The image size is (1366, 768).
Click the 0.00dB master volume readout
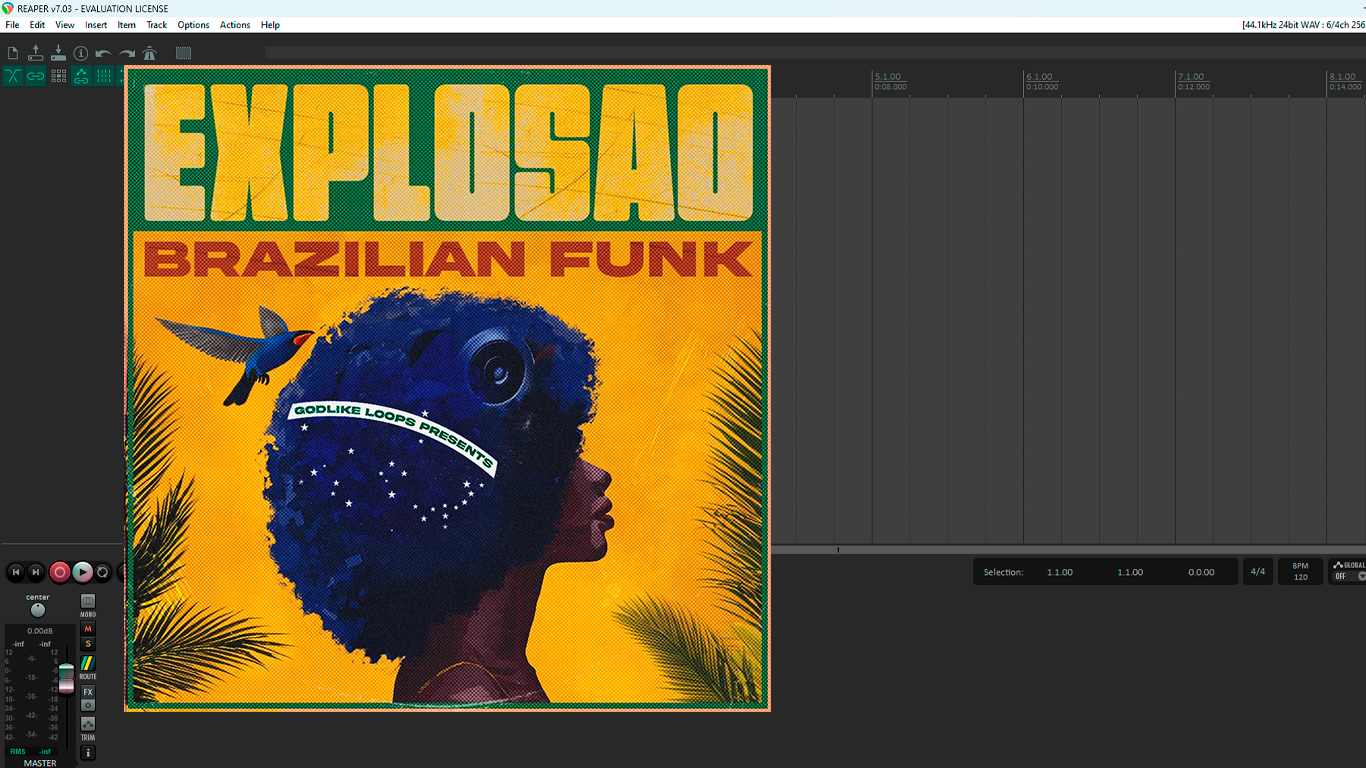click(x=40, y=631)
